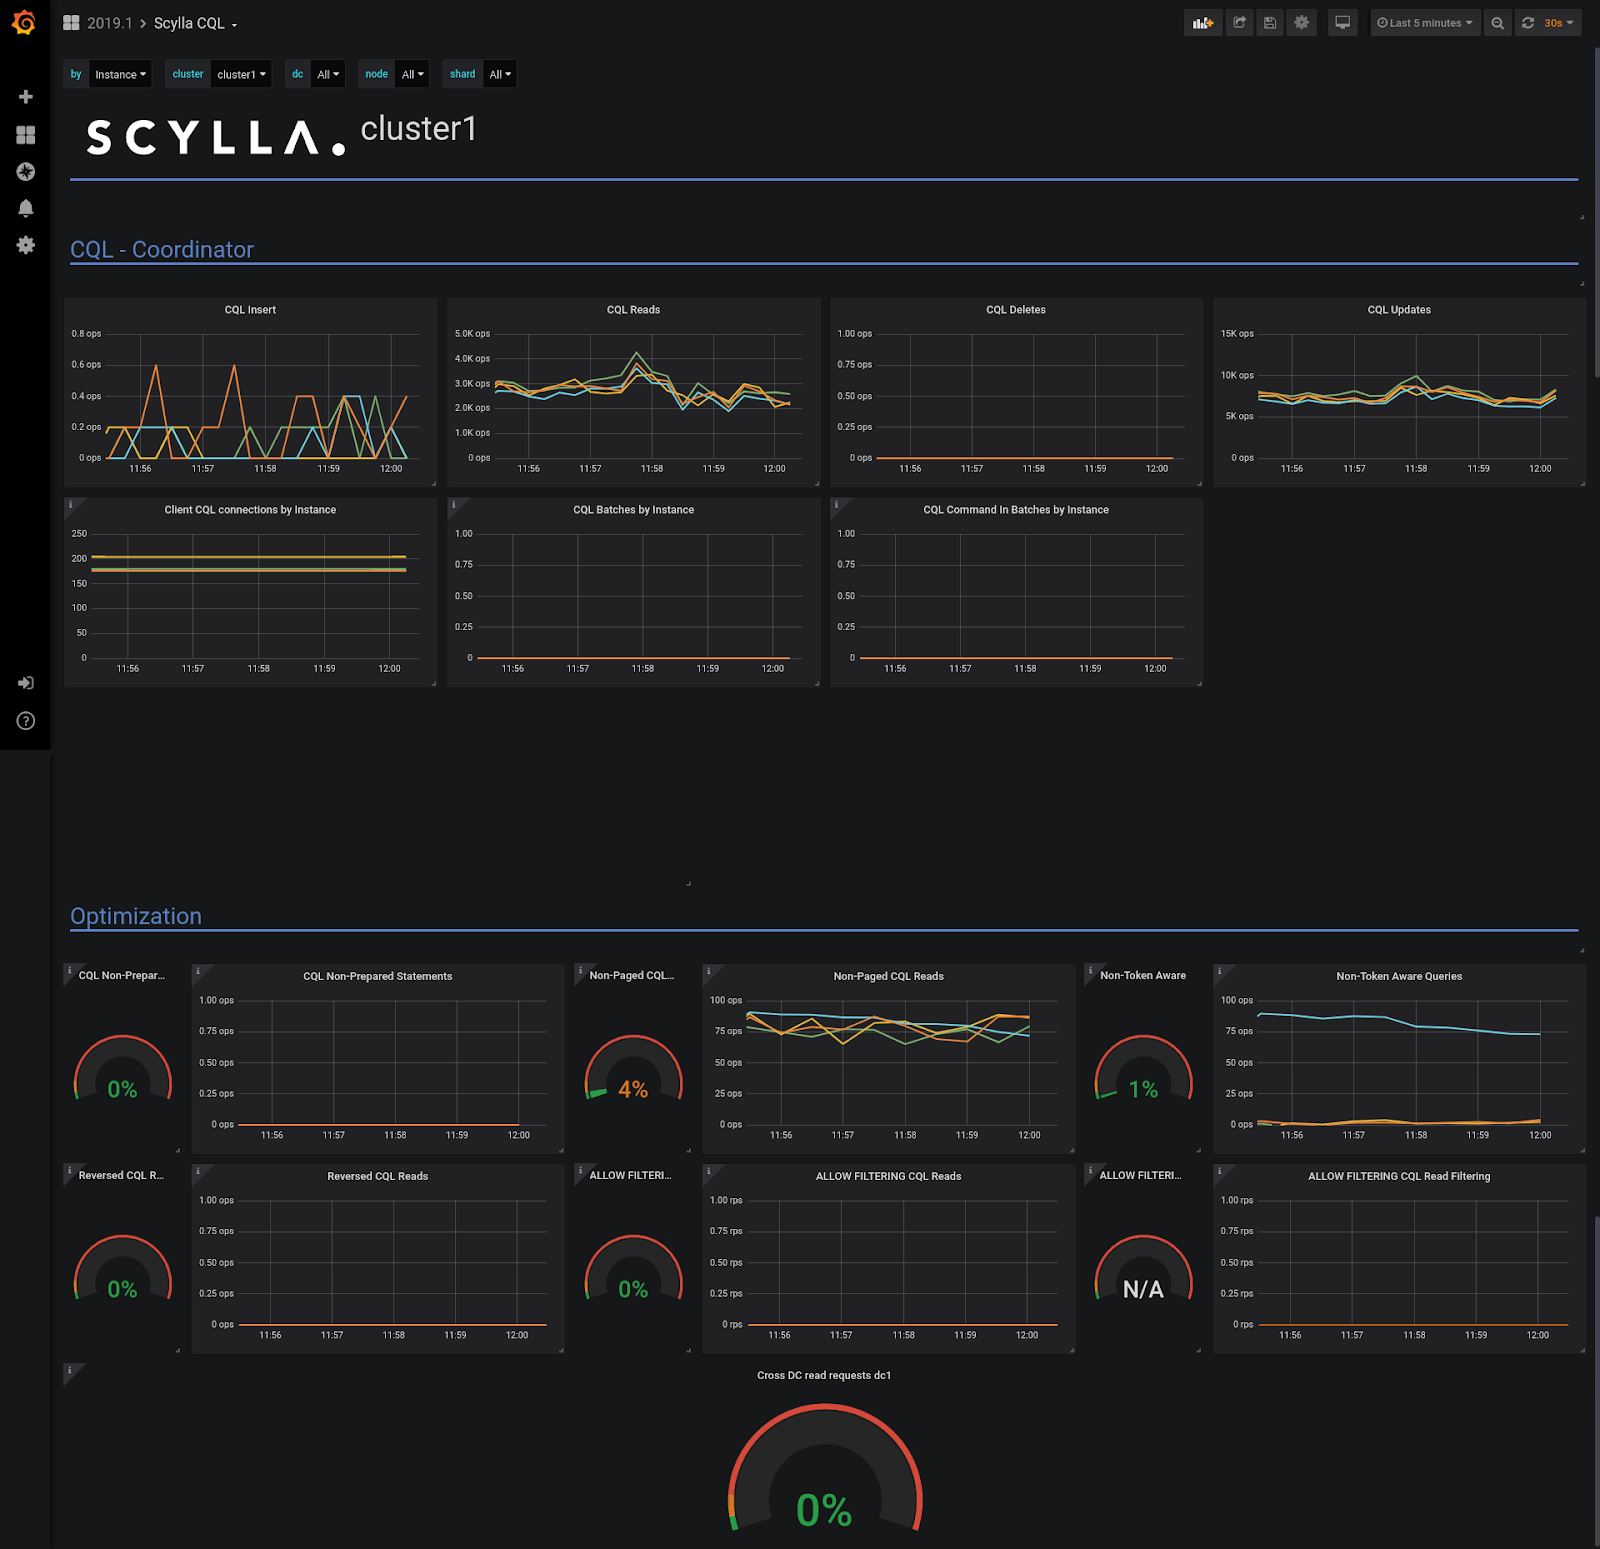Viewport: 1600px width, 1549px height.
Task: Open the 'by' Instance dropdown
Action: point(120,74)
